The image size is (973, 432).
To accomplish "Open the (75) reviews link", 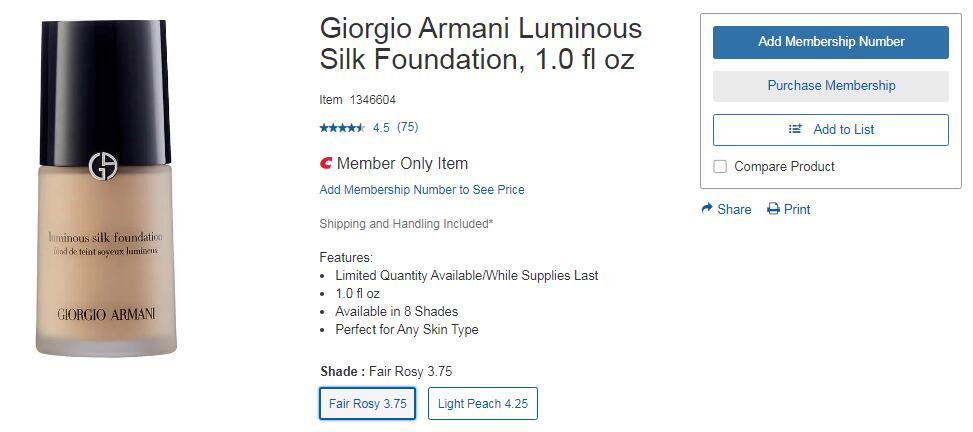I will (x=407, y=128).
